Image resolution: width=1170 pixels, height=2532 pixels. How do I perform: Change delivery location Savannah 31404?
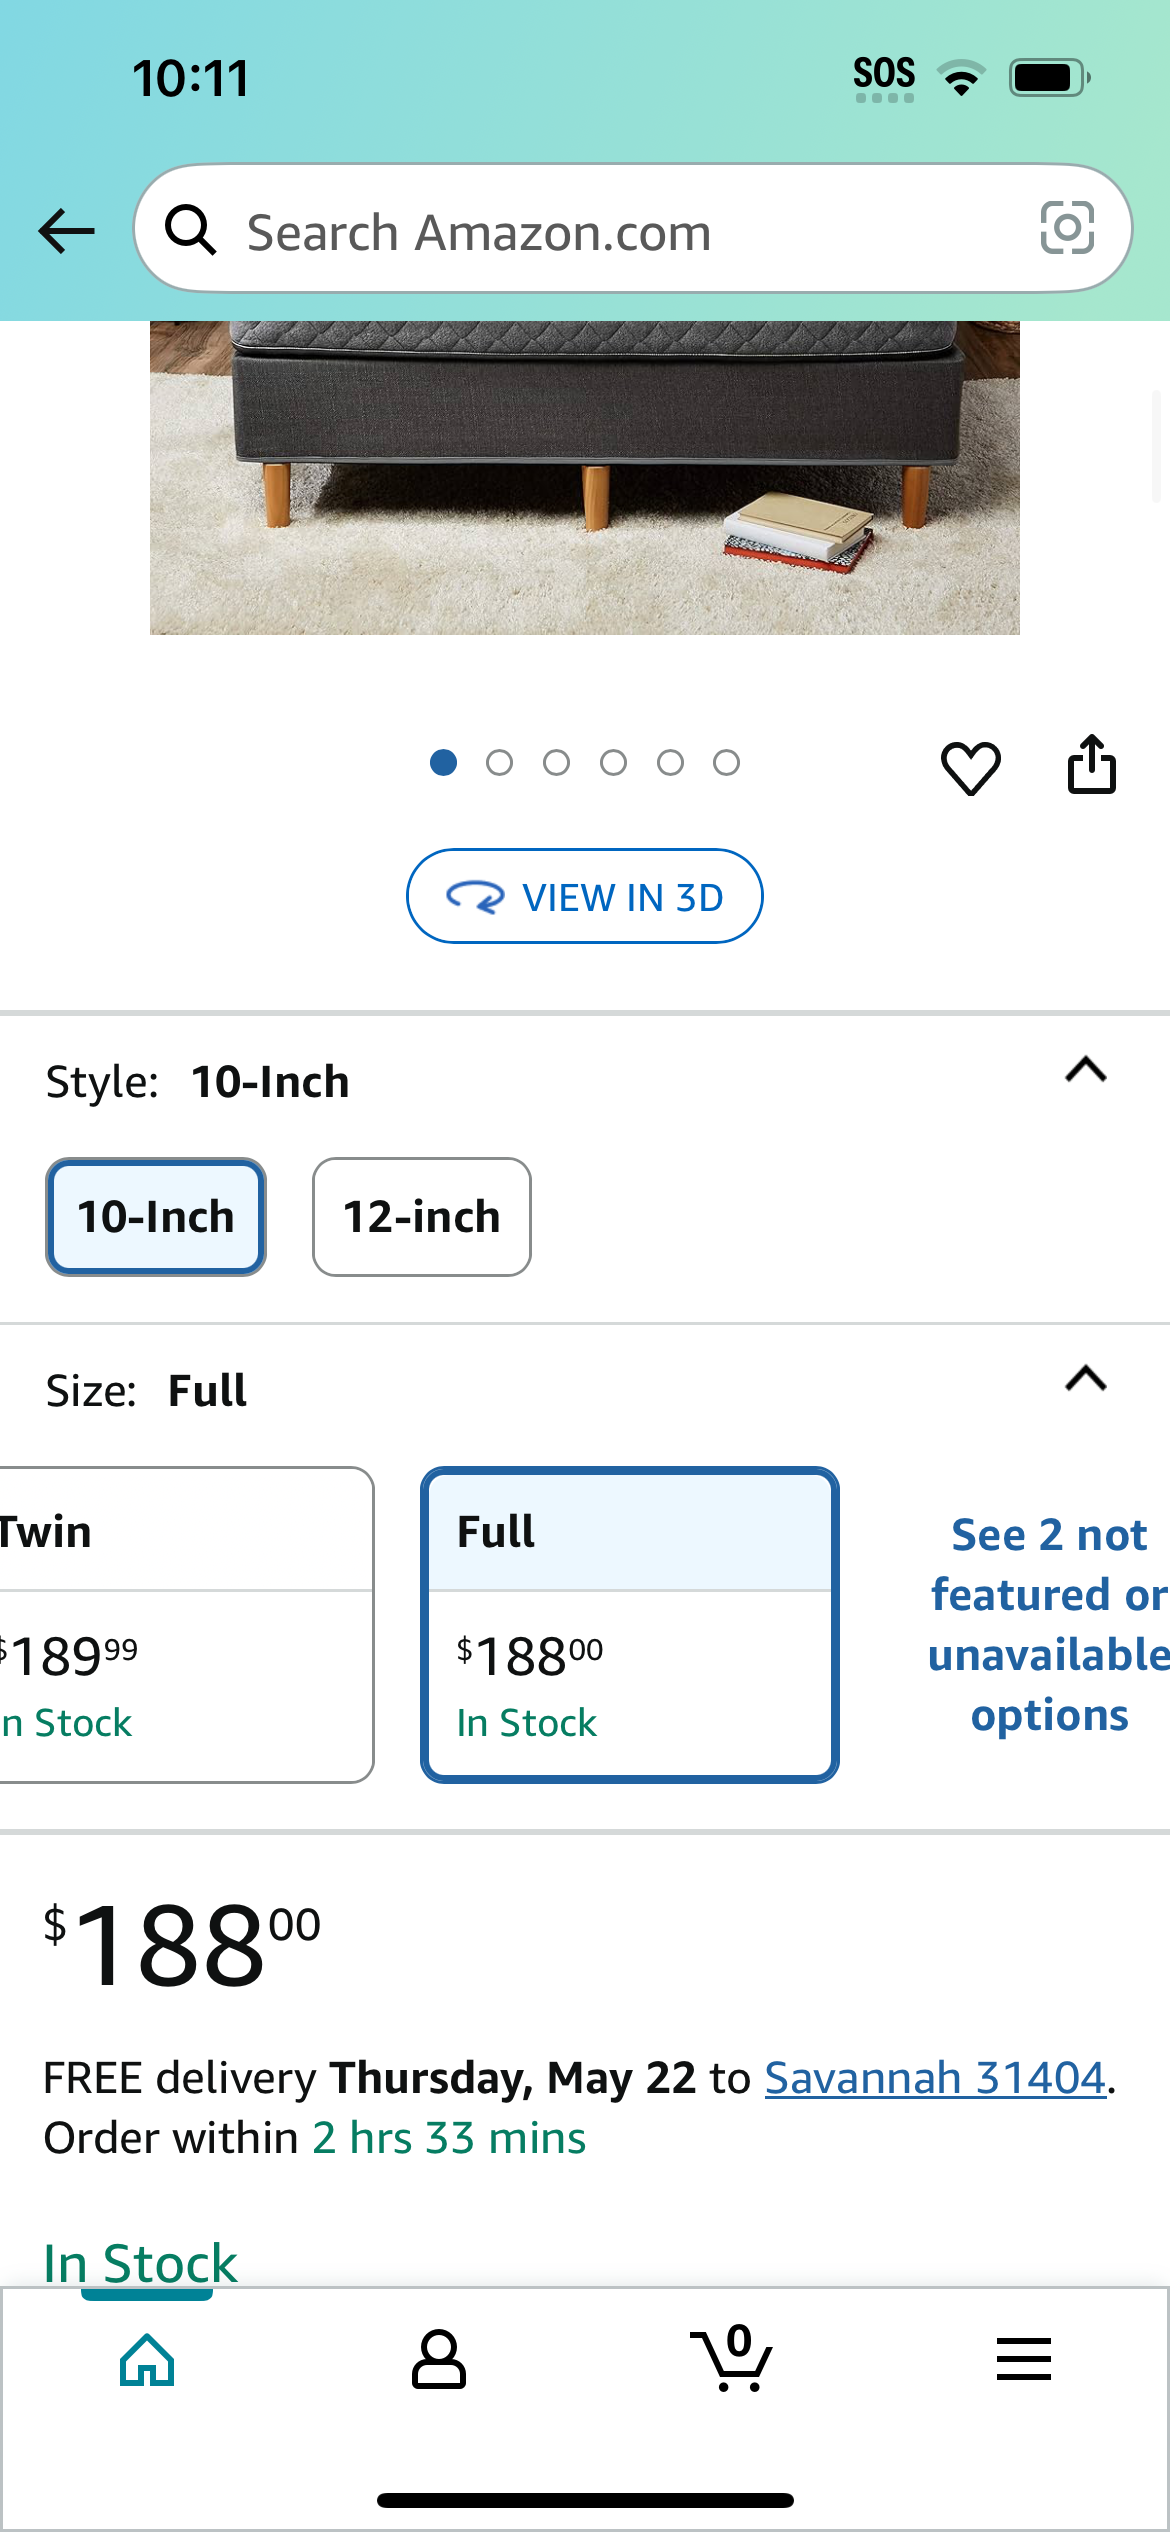[935, 2077]
